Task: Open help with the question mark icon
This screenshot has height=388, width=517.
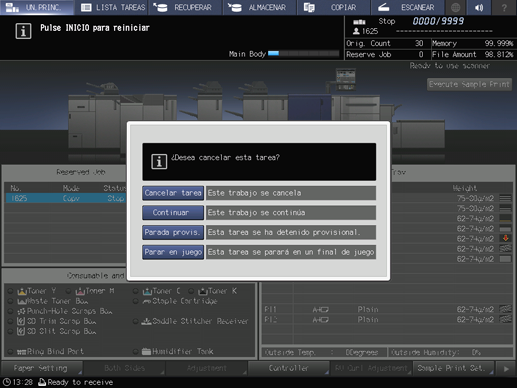Action: 504,7
